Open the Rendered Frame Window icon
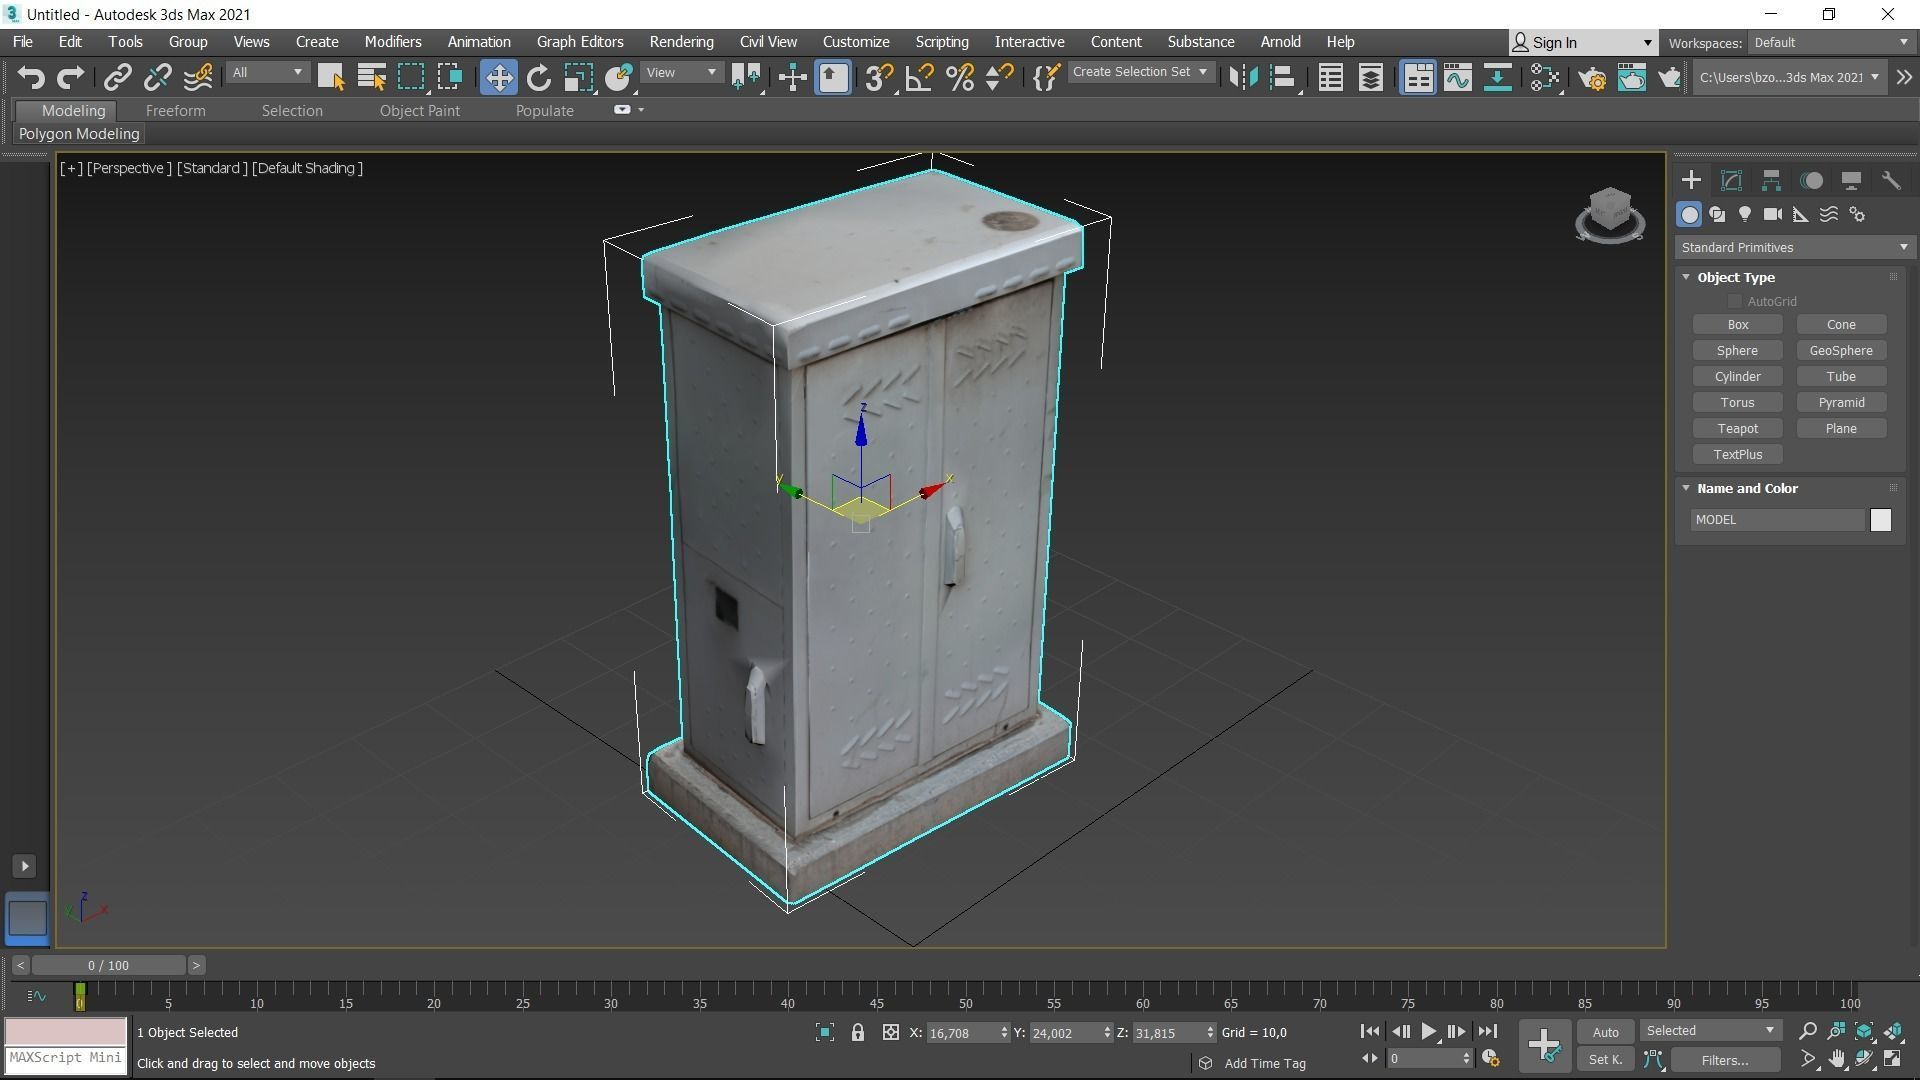Image resolution: width=1920 pixels, height=1080 pixels. tap(1632, 77)
